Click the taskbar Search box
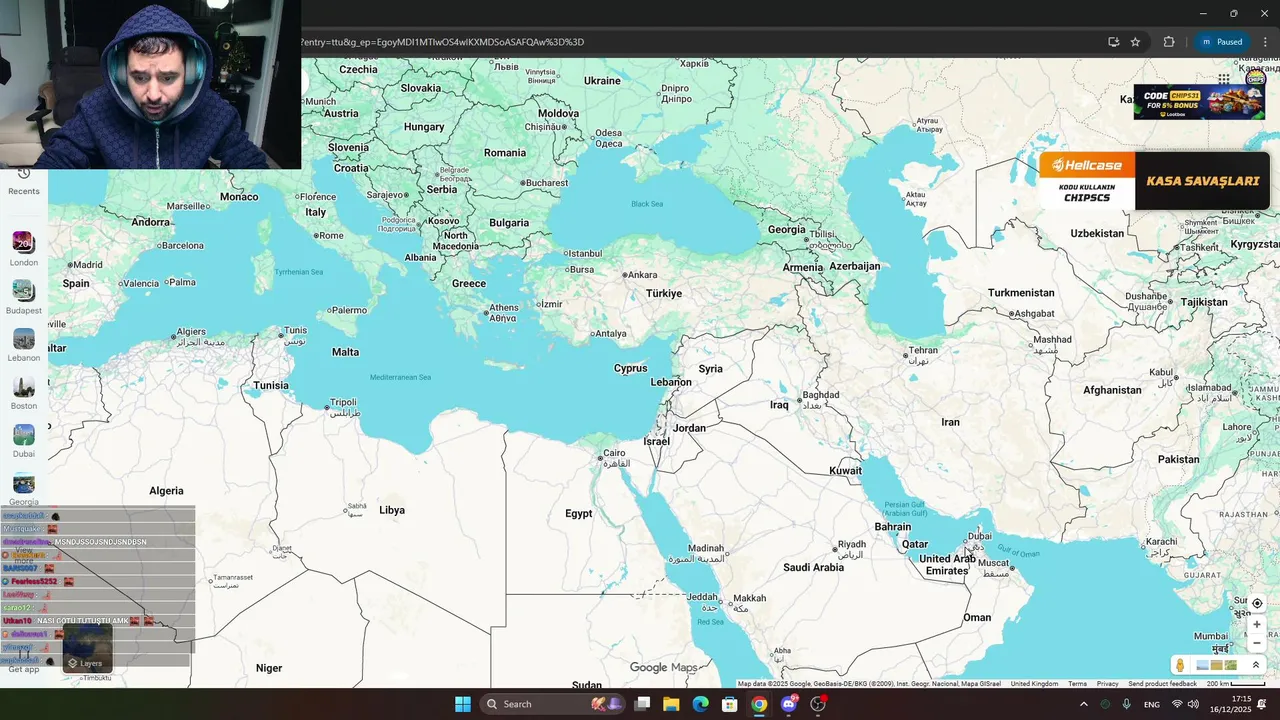Viewport: 1280px width, 720px height. [550, 704]
